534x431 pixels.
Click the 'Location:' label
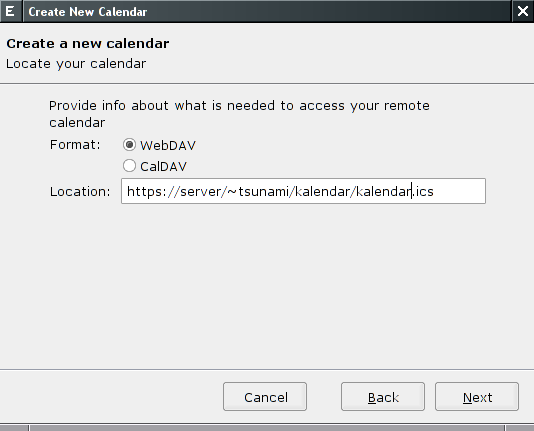tap(80, 192)
